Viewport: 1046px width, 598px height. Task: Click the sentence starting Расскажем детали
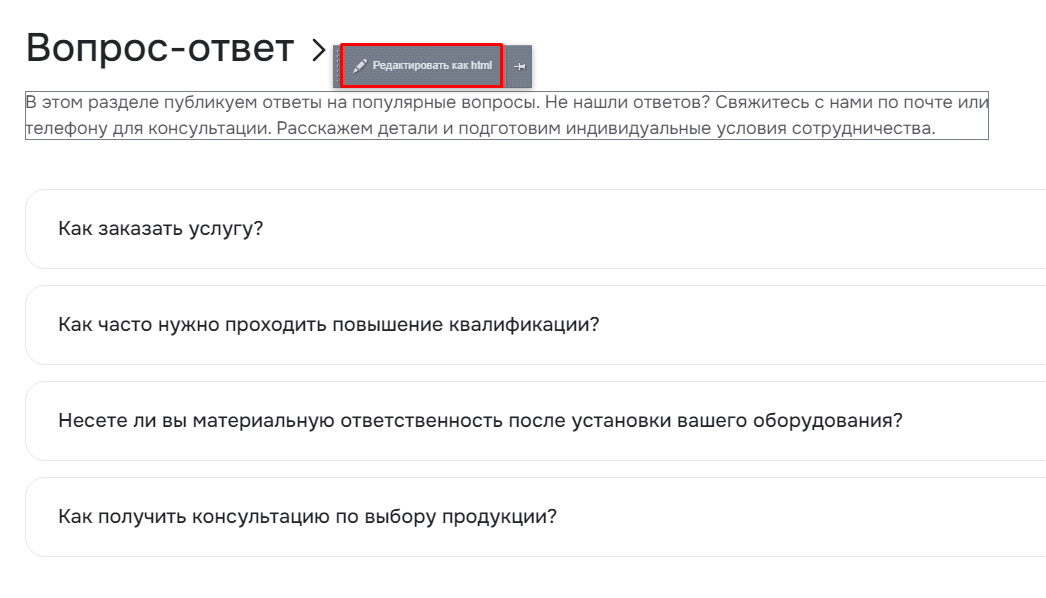click(x=606, y=128)
